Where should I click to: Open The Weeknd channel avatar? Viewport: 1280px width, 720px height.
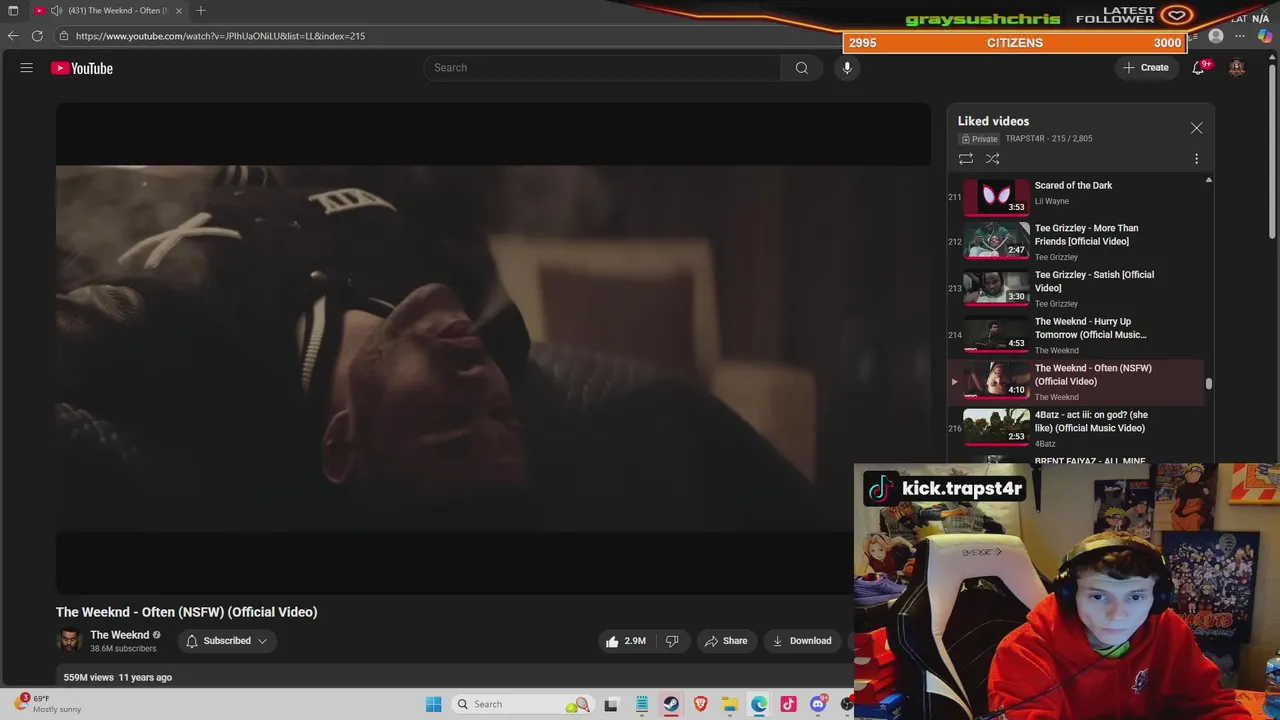point(69,641)
